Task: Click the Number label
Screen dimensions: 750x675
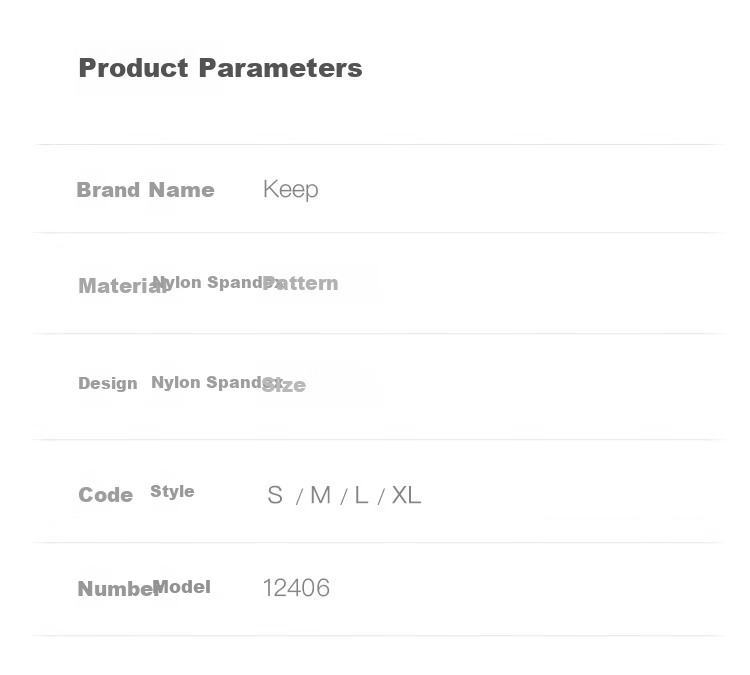Action: coord(118,589)
